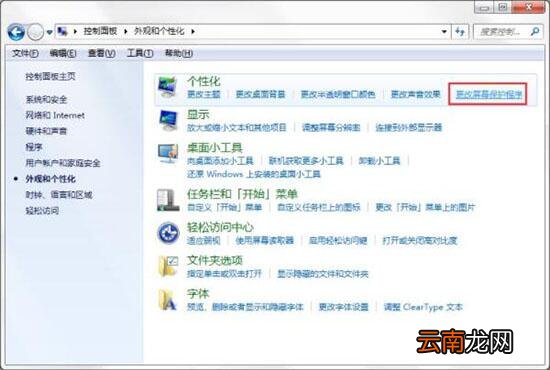The height and width of the screenshot is (370, 550).
Task: Click 更改主题 link
Action: tap(203, 94)
